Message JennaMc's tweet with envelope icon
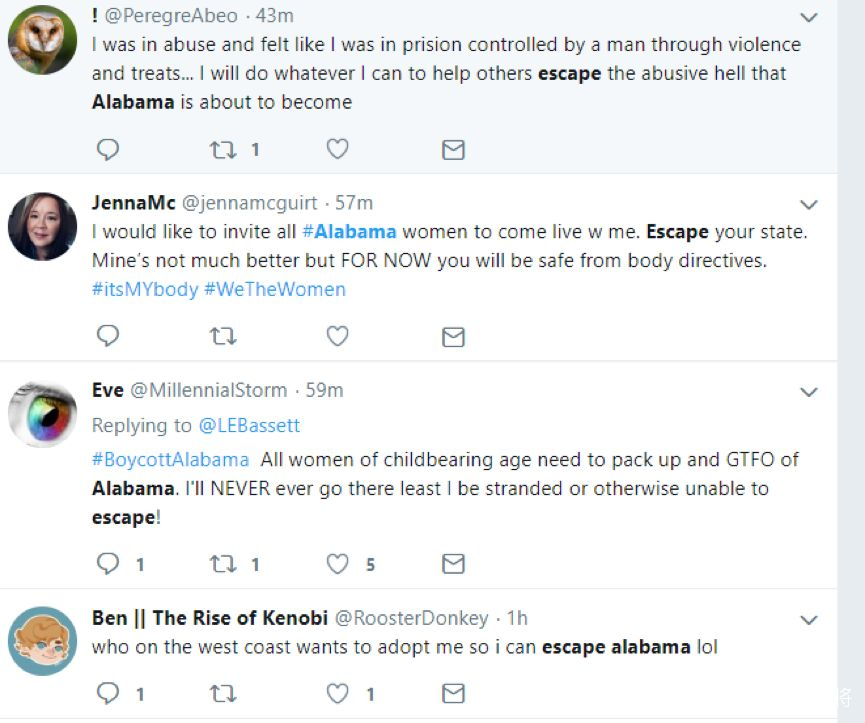Screen dimensions: 865x723 coord(453,336)
